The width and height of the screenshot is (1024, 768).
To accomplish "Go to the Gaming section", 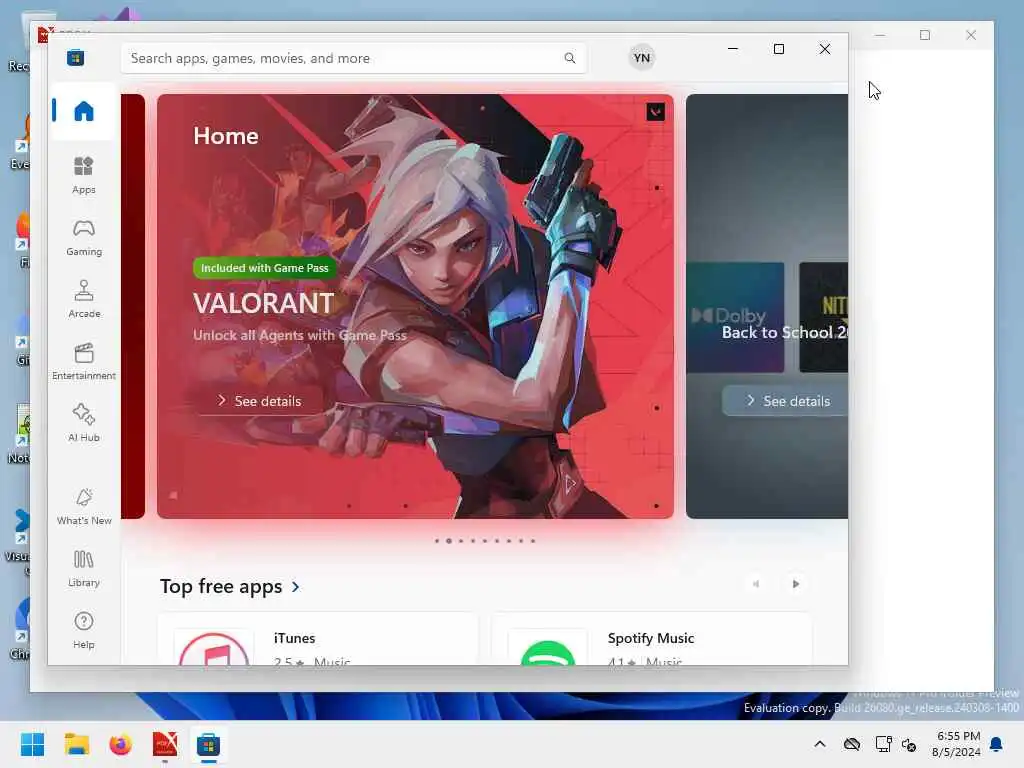I will point(84,237).
